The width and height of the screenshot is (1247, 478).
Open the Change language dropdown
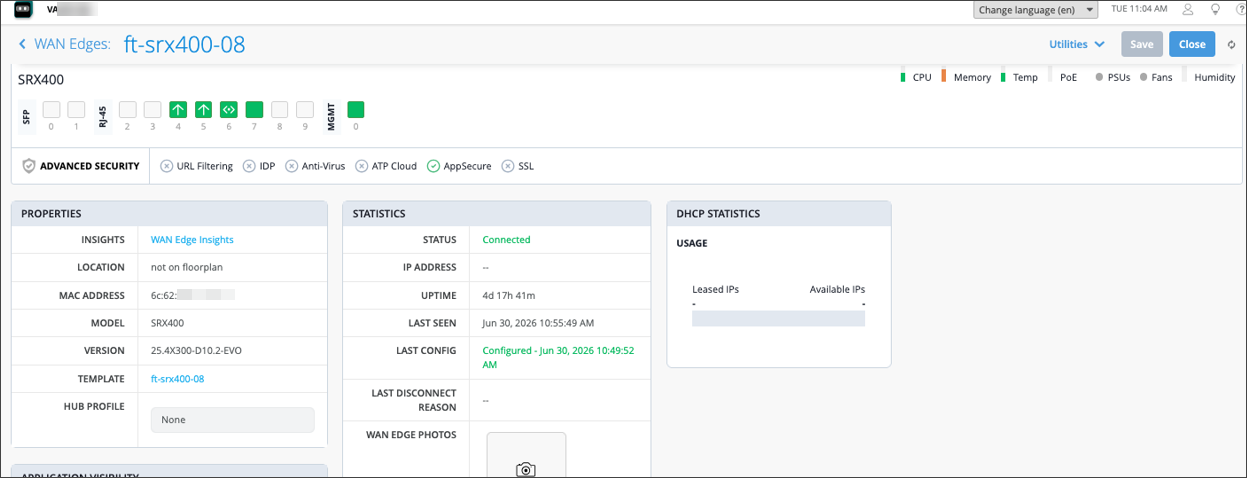[x=1037, y=9]
